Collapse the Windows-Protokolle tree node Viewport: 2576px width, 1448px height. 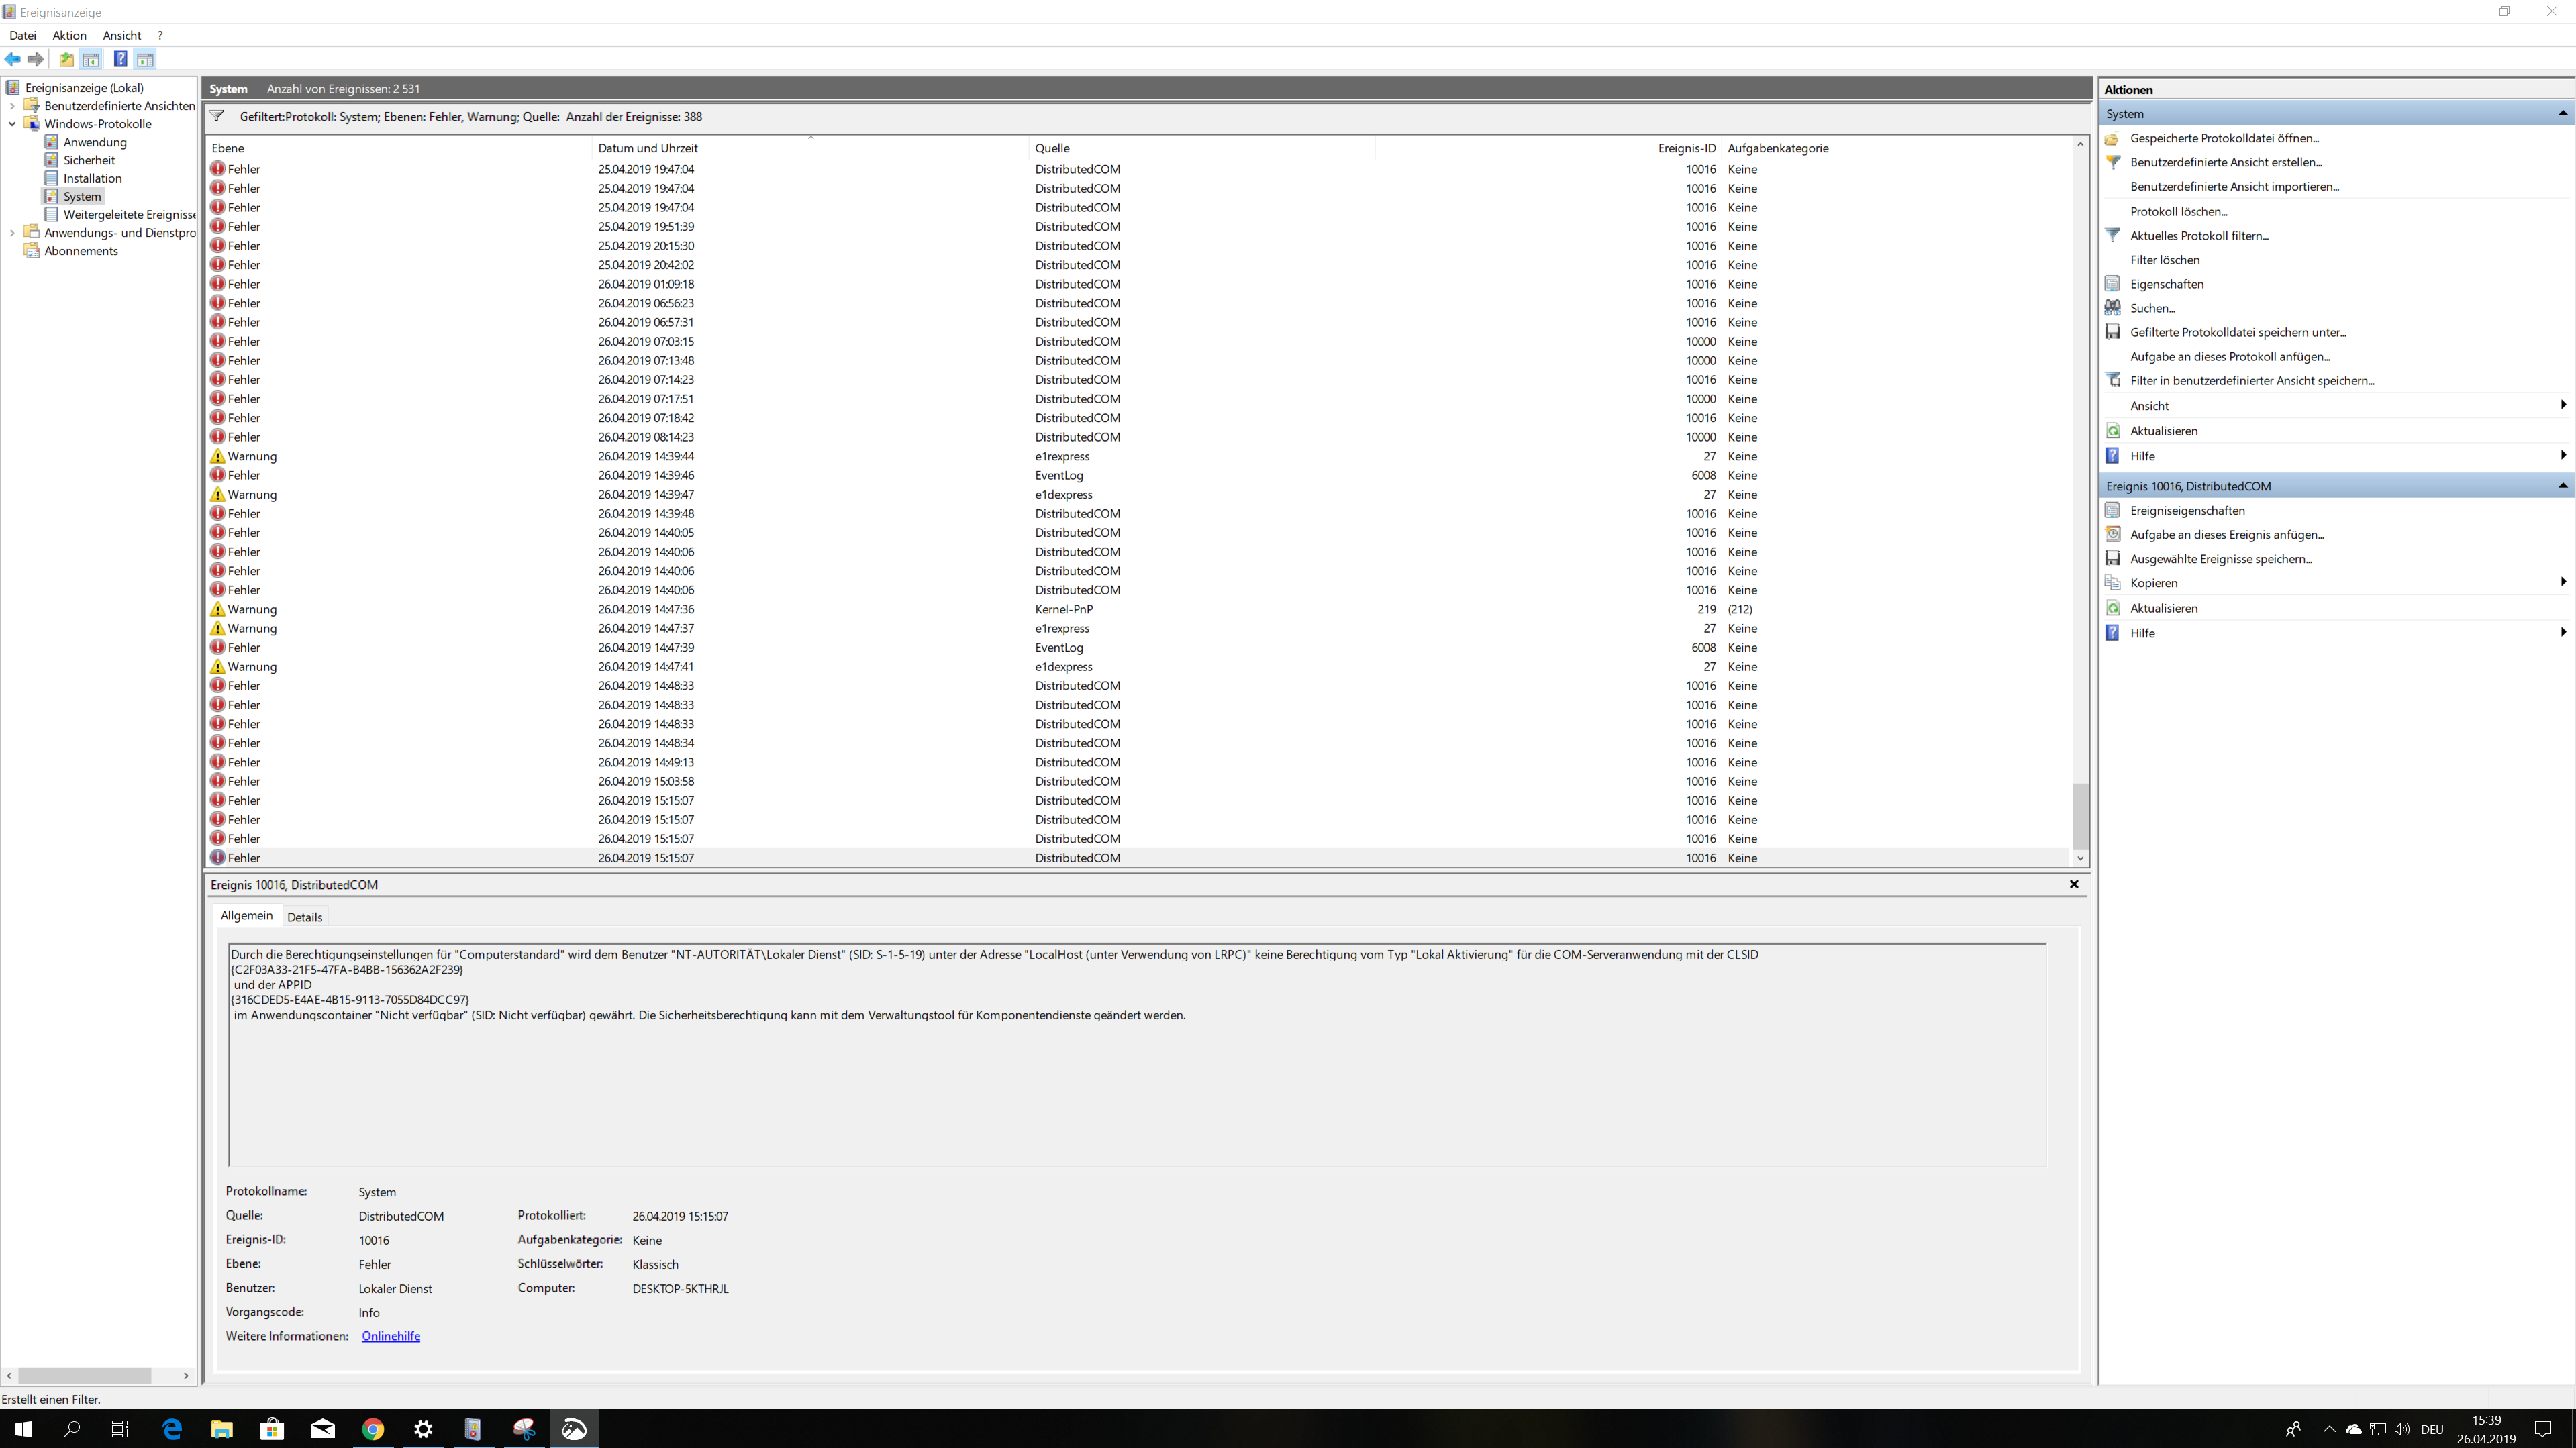point(12,124)
